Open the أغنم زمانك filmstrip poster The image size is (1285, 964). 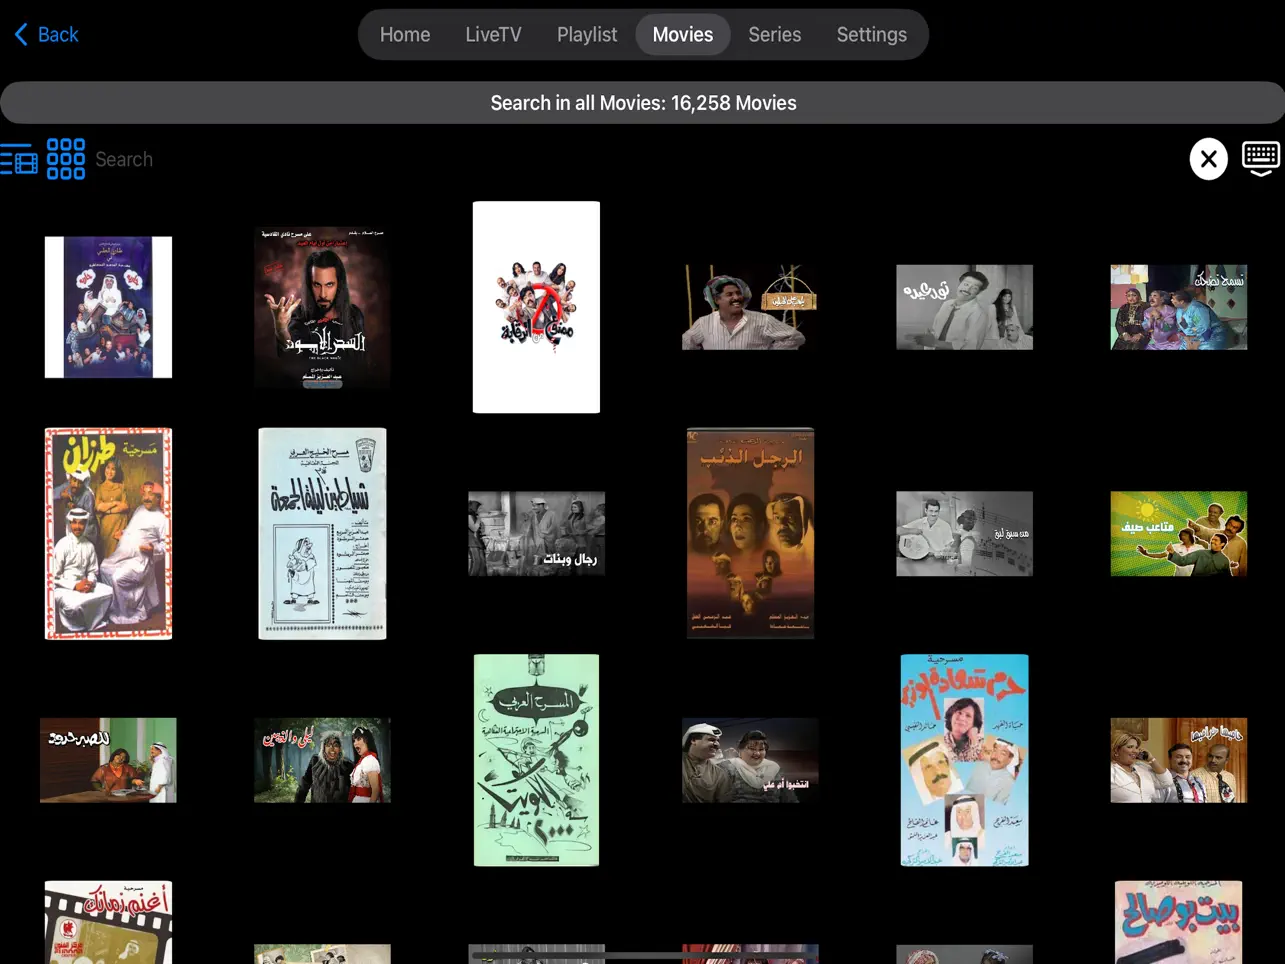click(108, 922)
